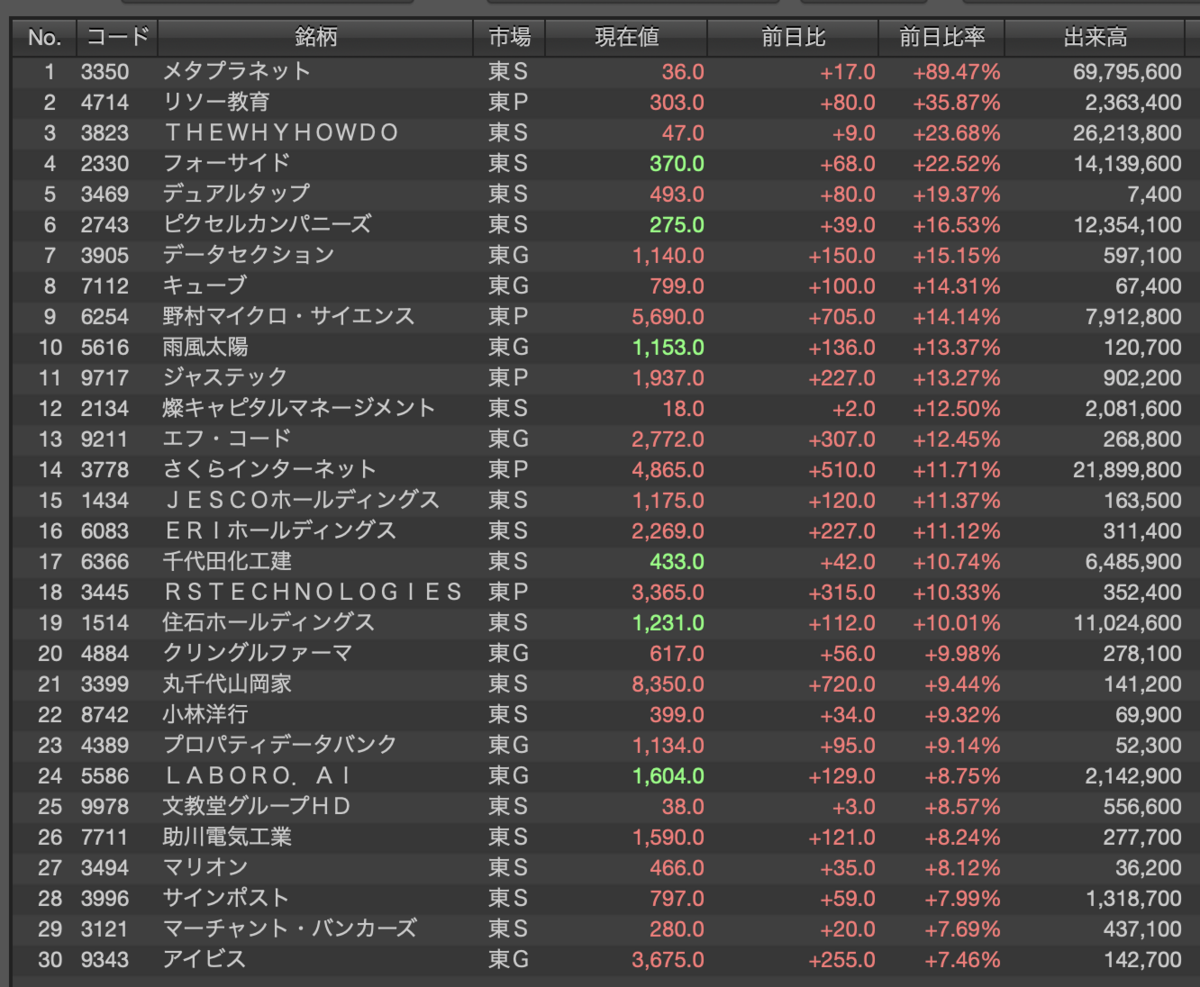Click キューブ stock name
Screen dimensions: 1200x987
tap(204, 286)
